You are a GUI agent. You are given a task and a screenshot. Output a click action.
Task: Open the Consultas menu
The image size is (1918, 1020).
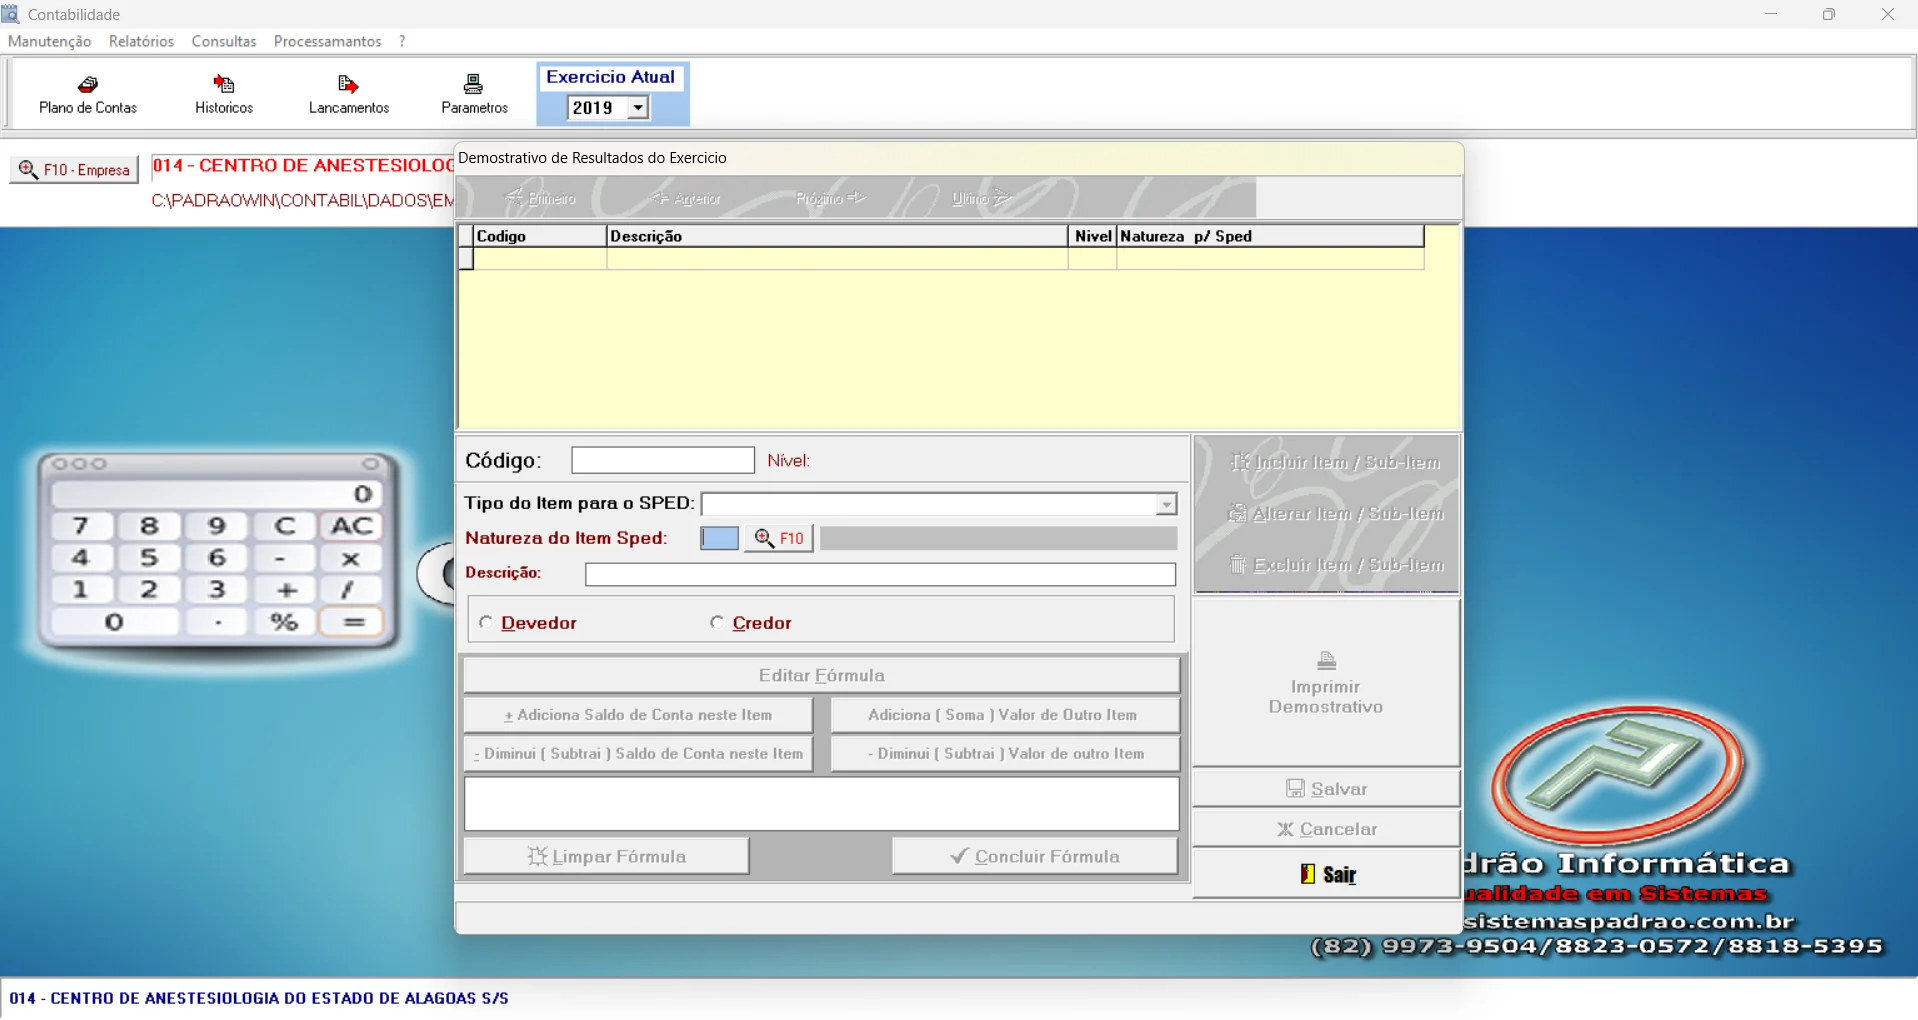[x=224, y=41]
